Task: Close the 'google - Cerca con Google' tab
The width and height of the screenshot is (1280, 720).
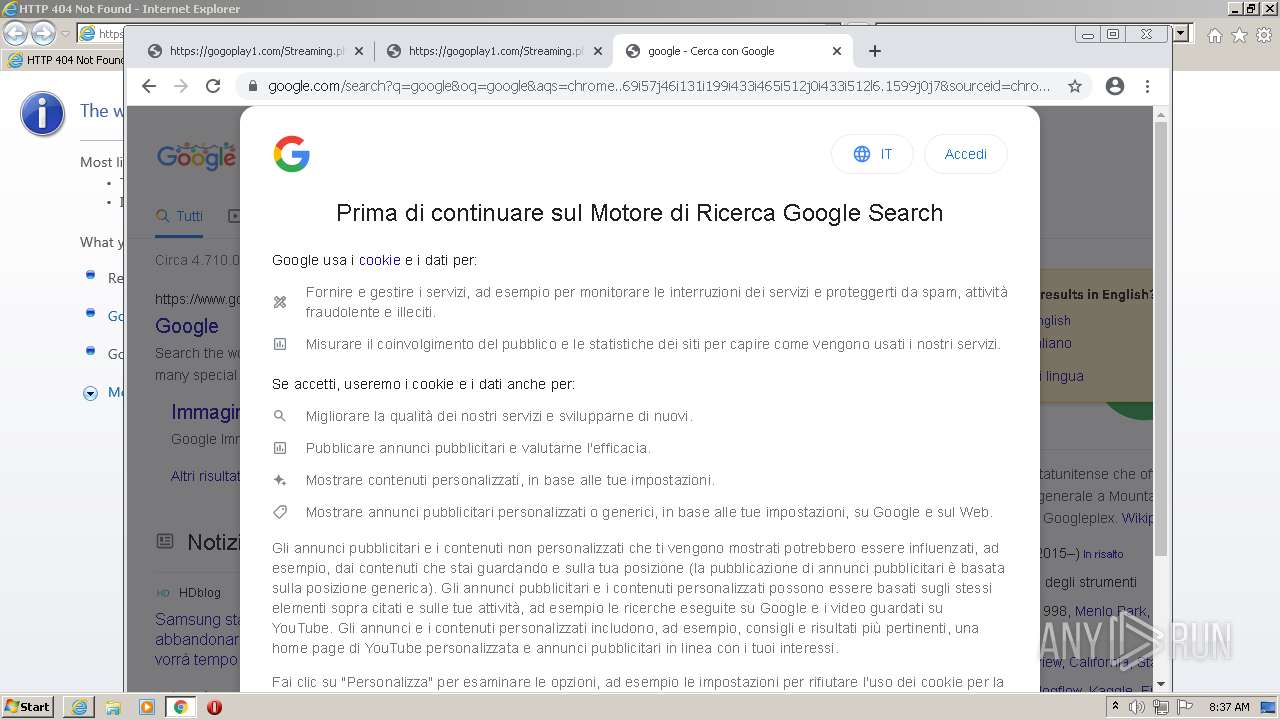Action: click(x=837, y=51)
